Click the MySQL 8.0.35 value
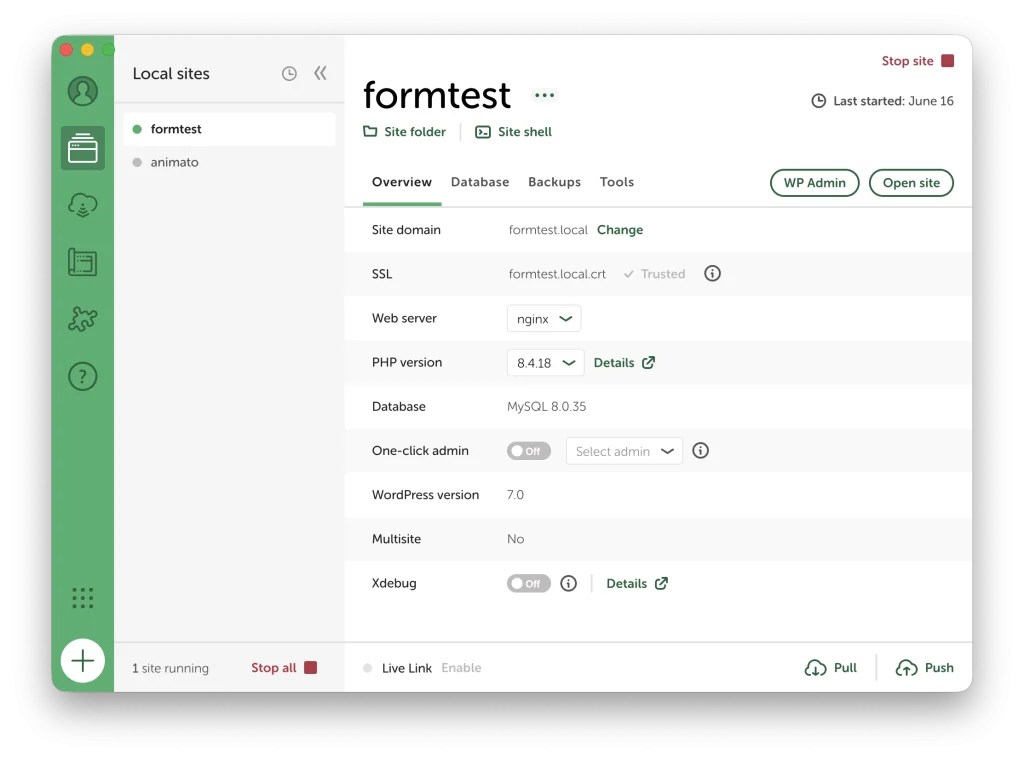This screenshot has width=1024, height=760. 547,407
